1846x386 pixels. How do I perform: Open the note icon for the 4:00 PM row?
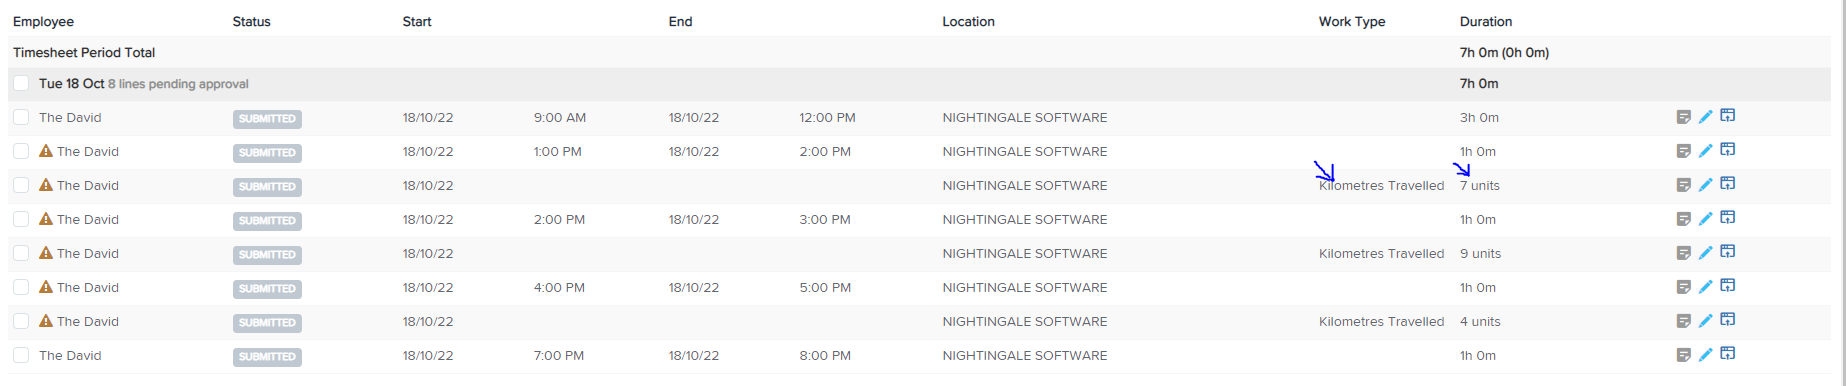pos(1683,288)
